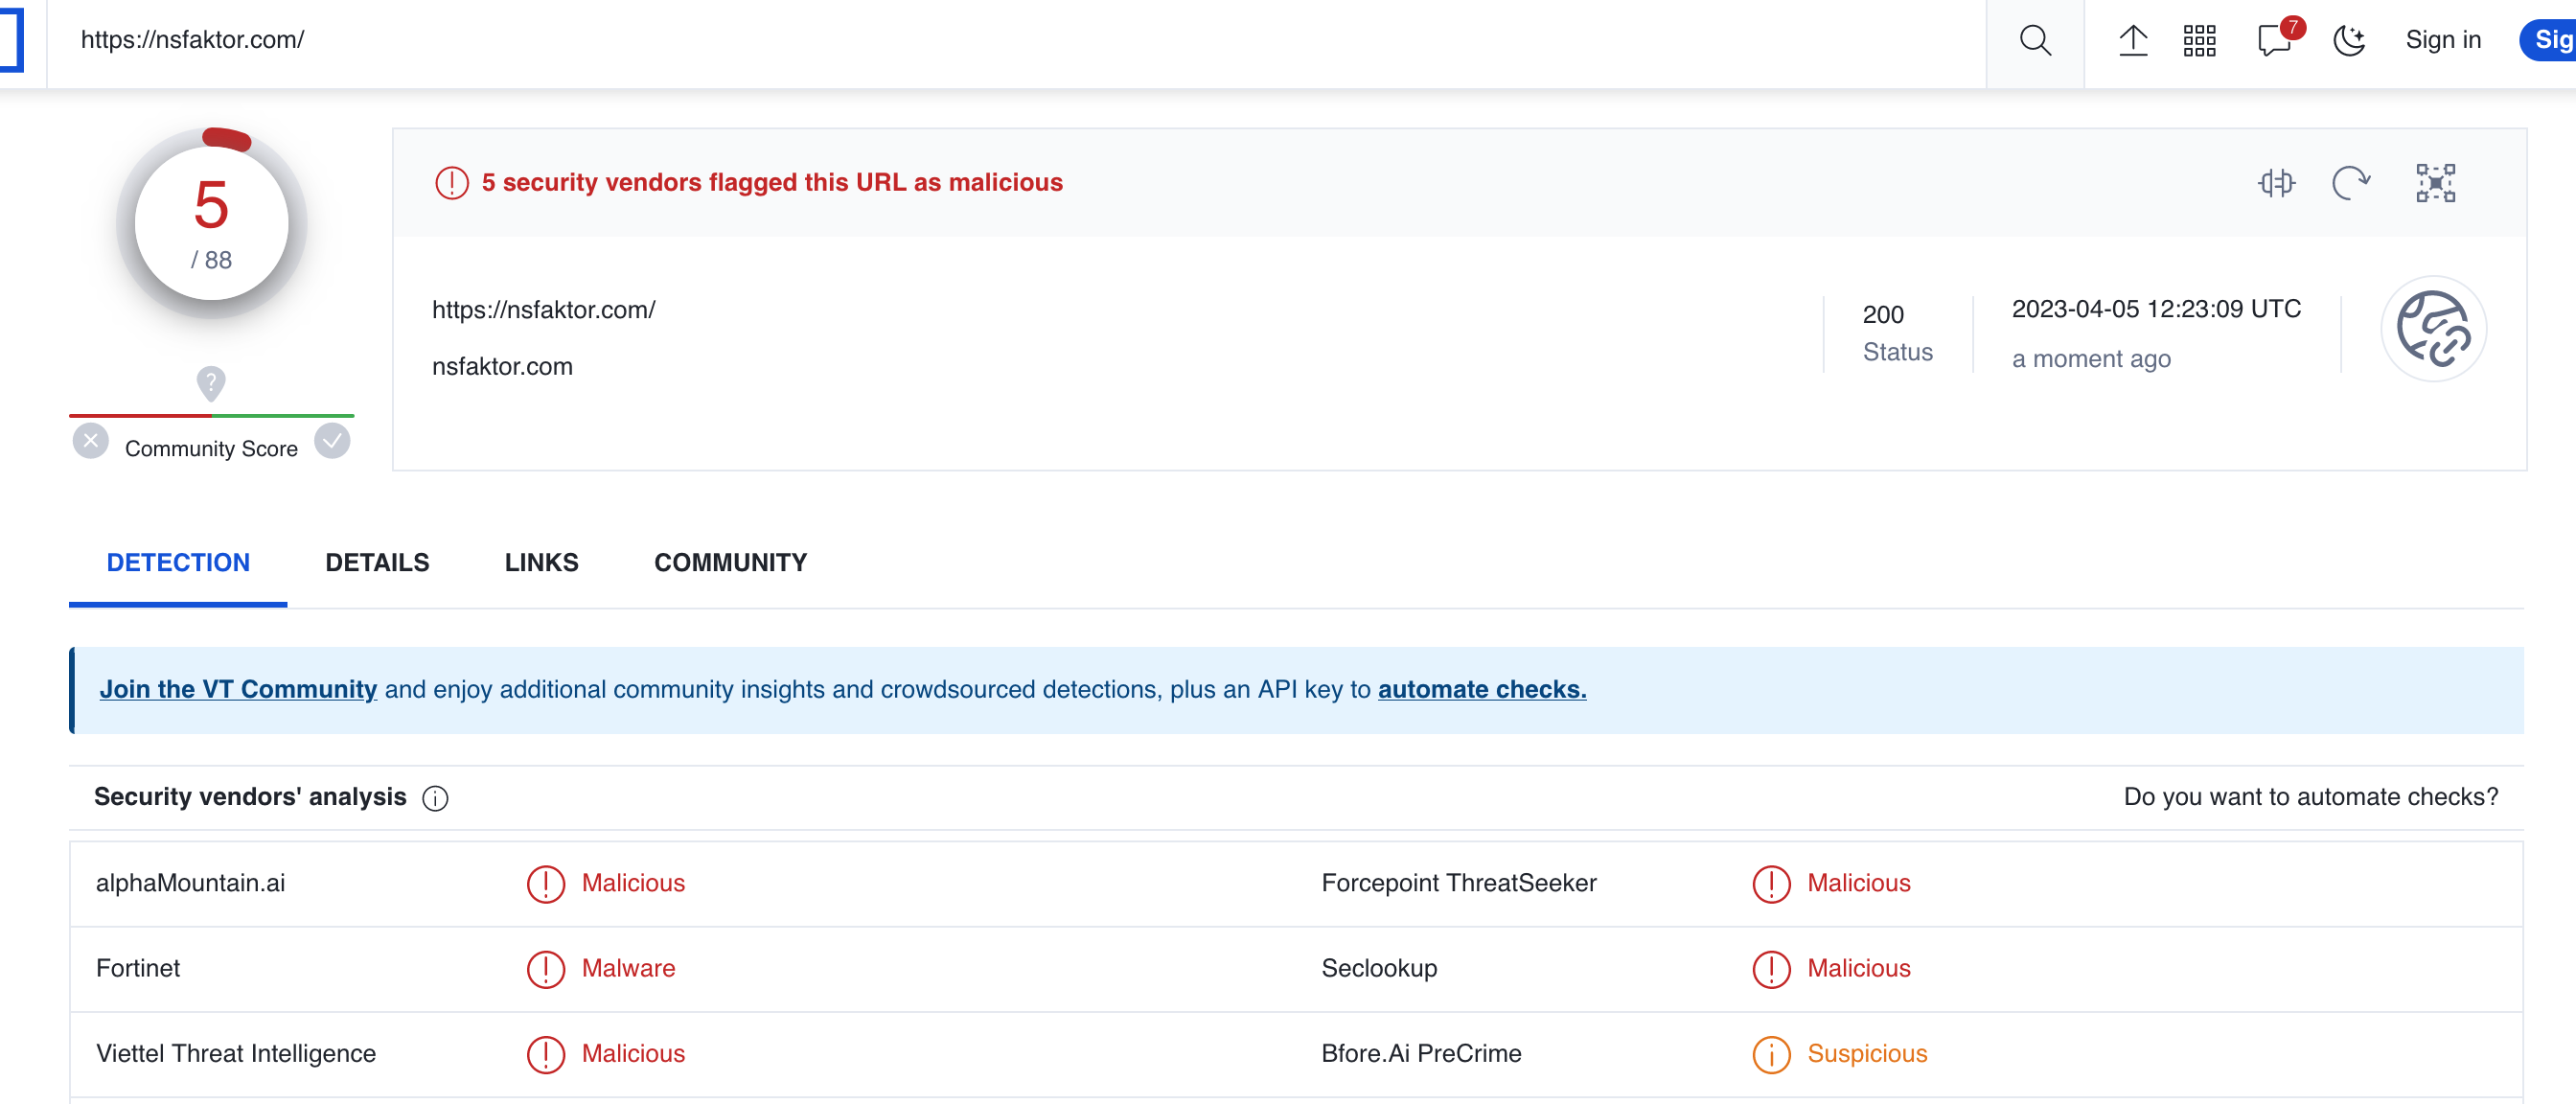Click the https://nsfaktor.com/ URL in summary
The width and height of the screenshot is (2576, 1104).
click(x=543, y=310)
